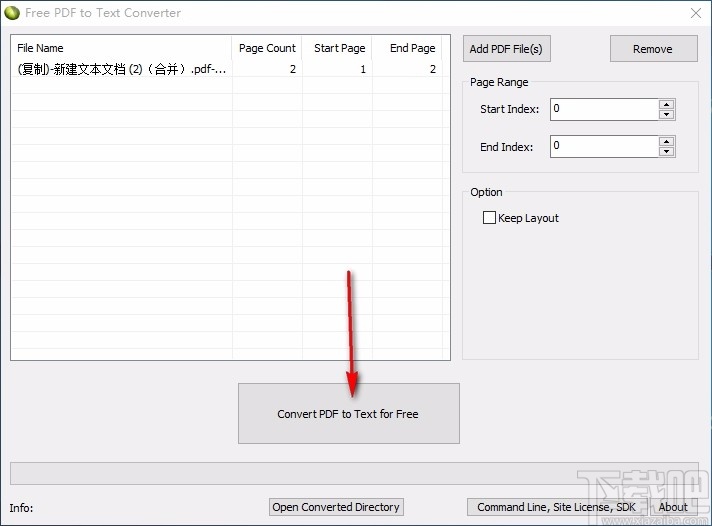Screen dimensions: 712x526
Task: Decrease End Index with down arrow
Action: click(x=667, y=152)
